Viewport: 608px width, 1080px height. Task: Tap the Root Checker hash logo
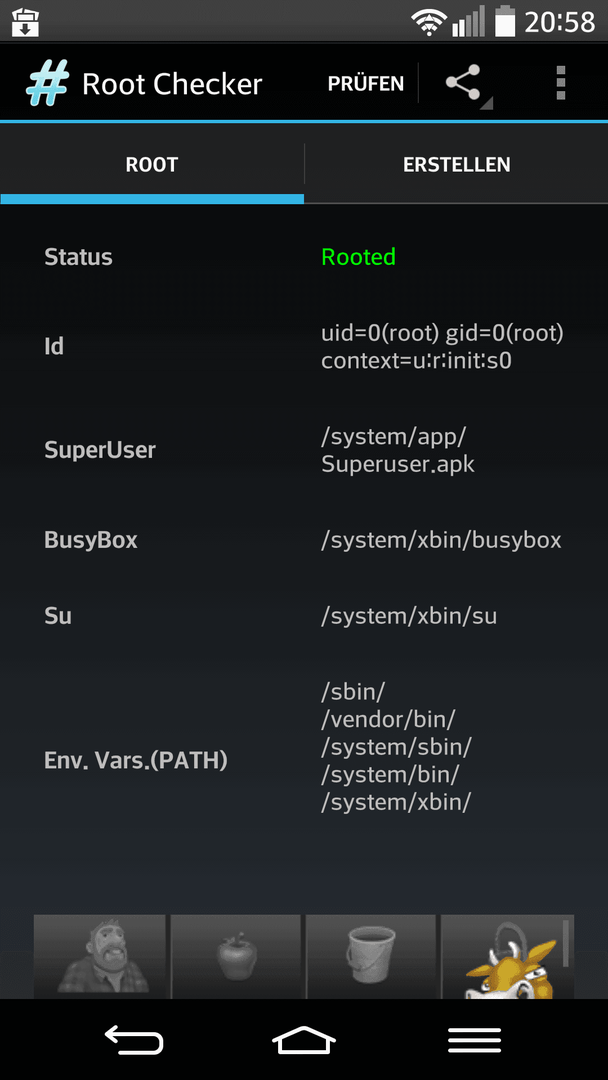point(48,84)
